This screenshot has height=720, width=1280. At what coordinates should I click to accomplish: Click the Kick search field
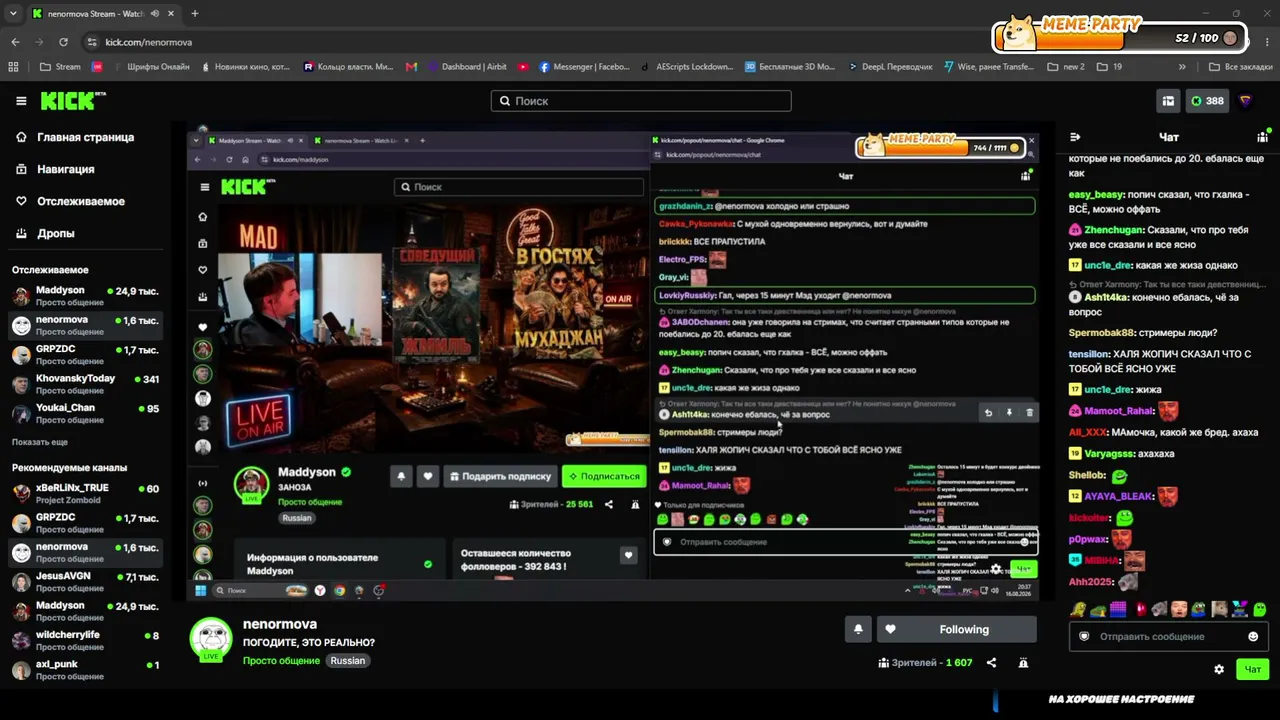[641, 101]
